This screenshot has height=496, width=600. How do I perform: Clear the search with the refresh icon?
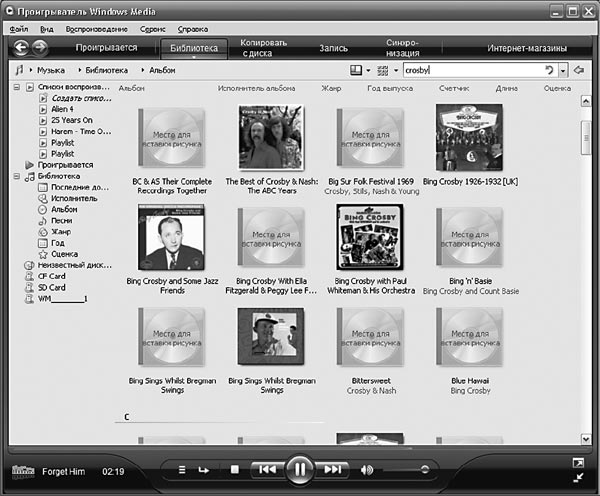click(549, 70)
